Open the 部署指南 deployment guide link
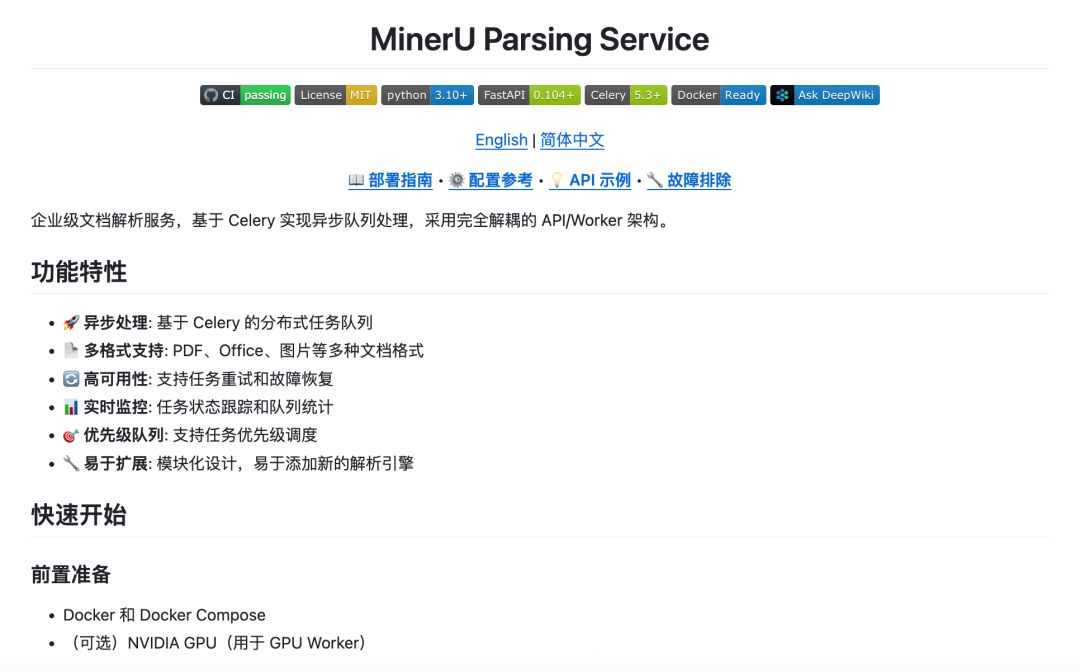 click(x=390, y=180)
